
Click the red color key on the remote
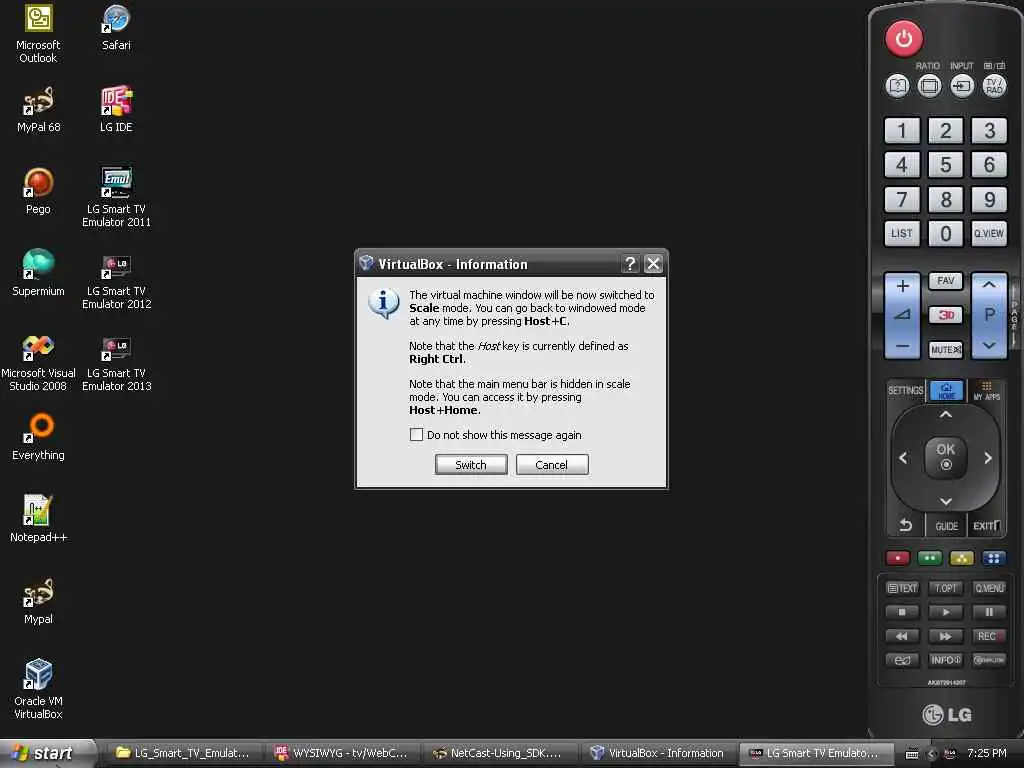897,558
